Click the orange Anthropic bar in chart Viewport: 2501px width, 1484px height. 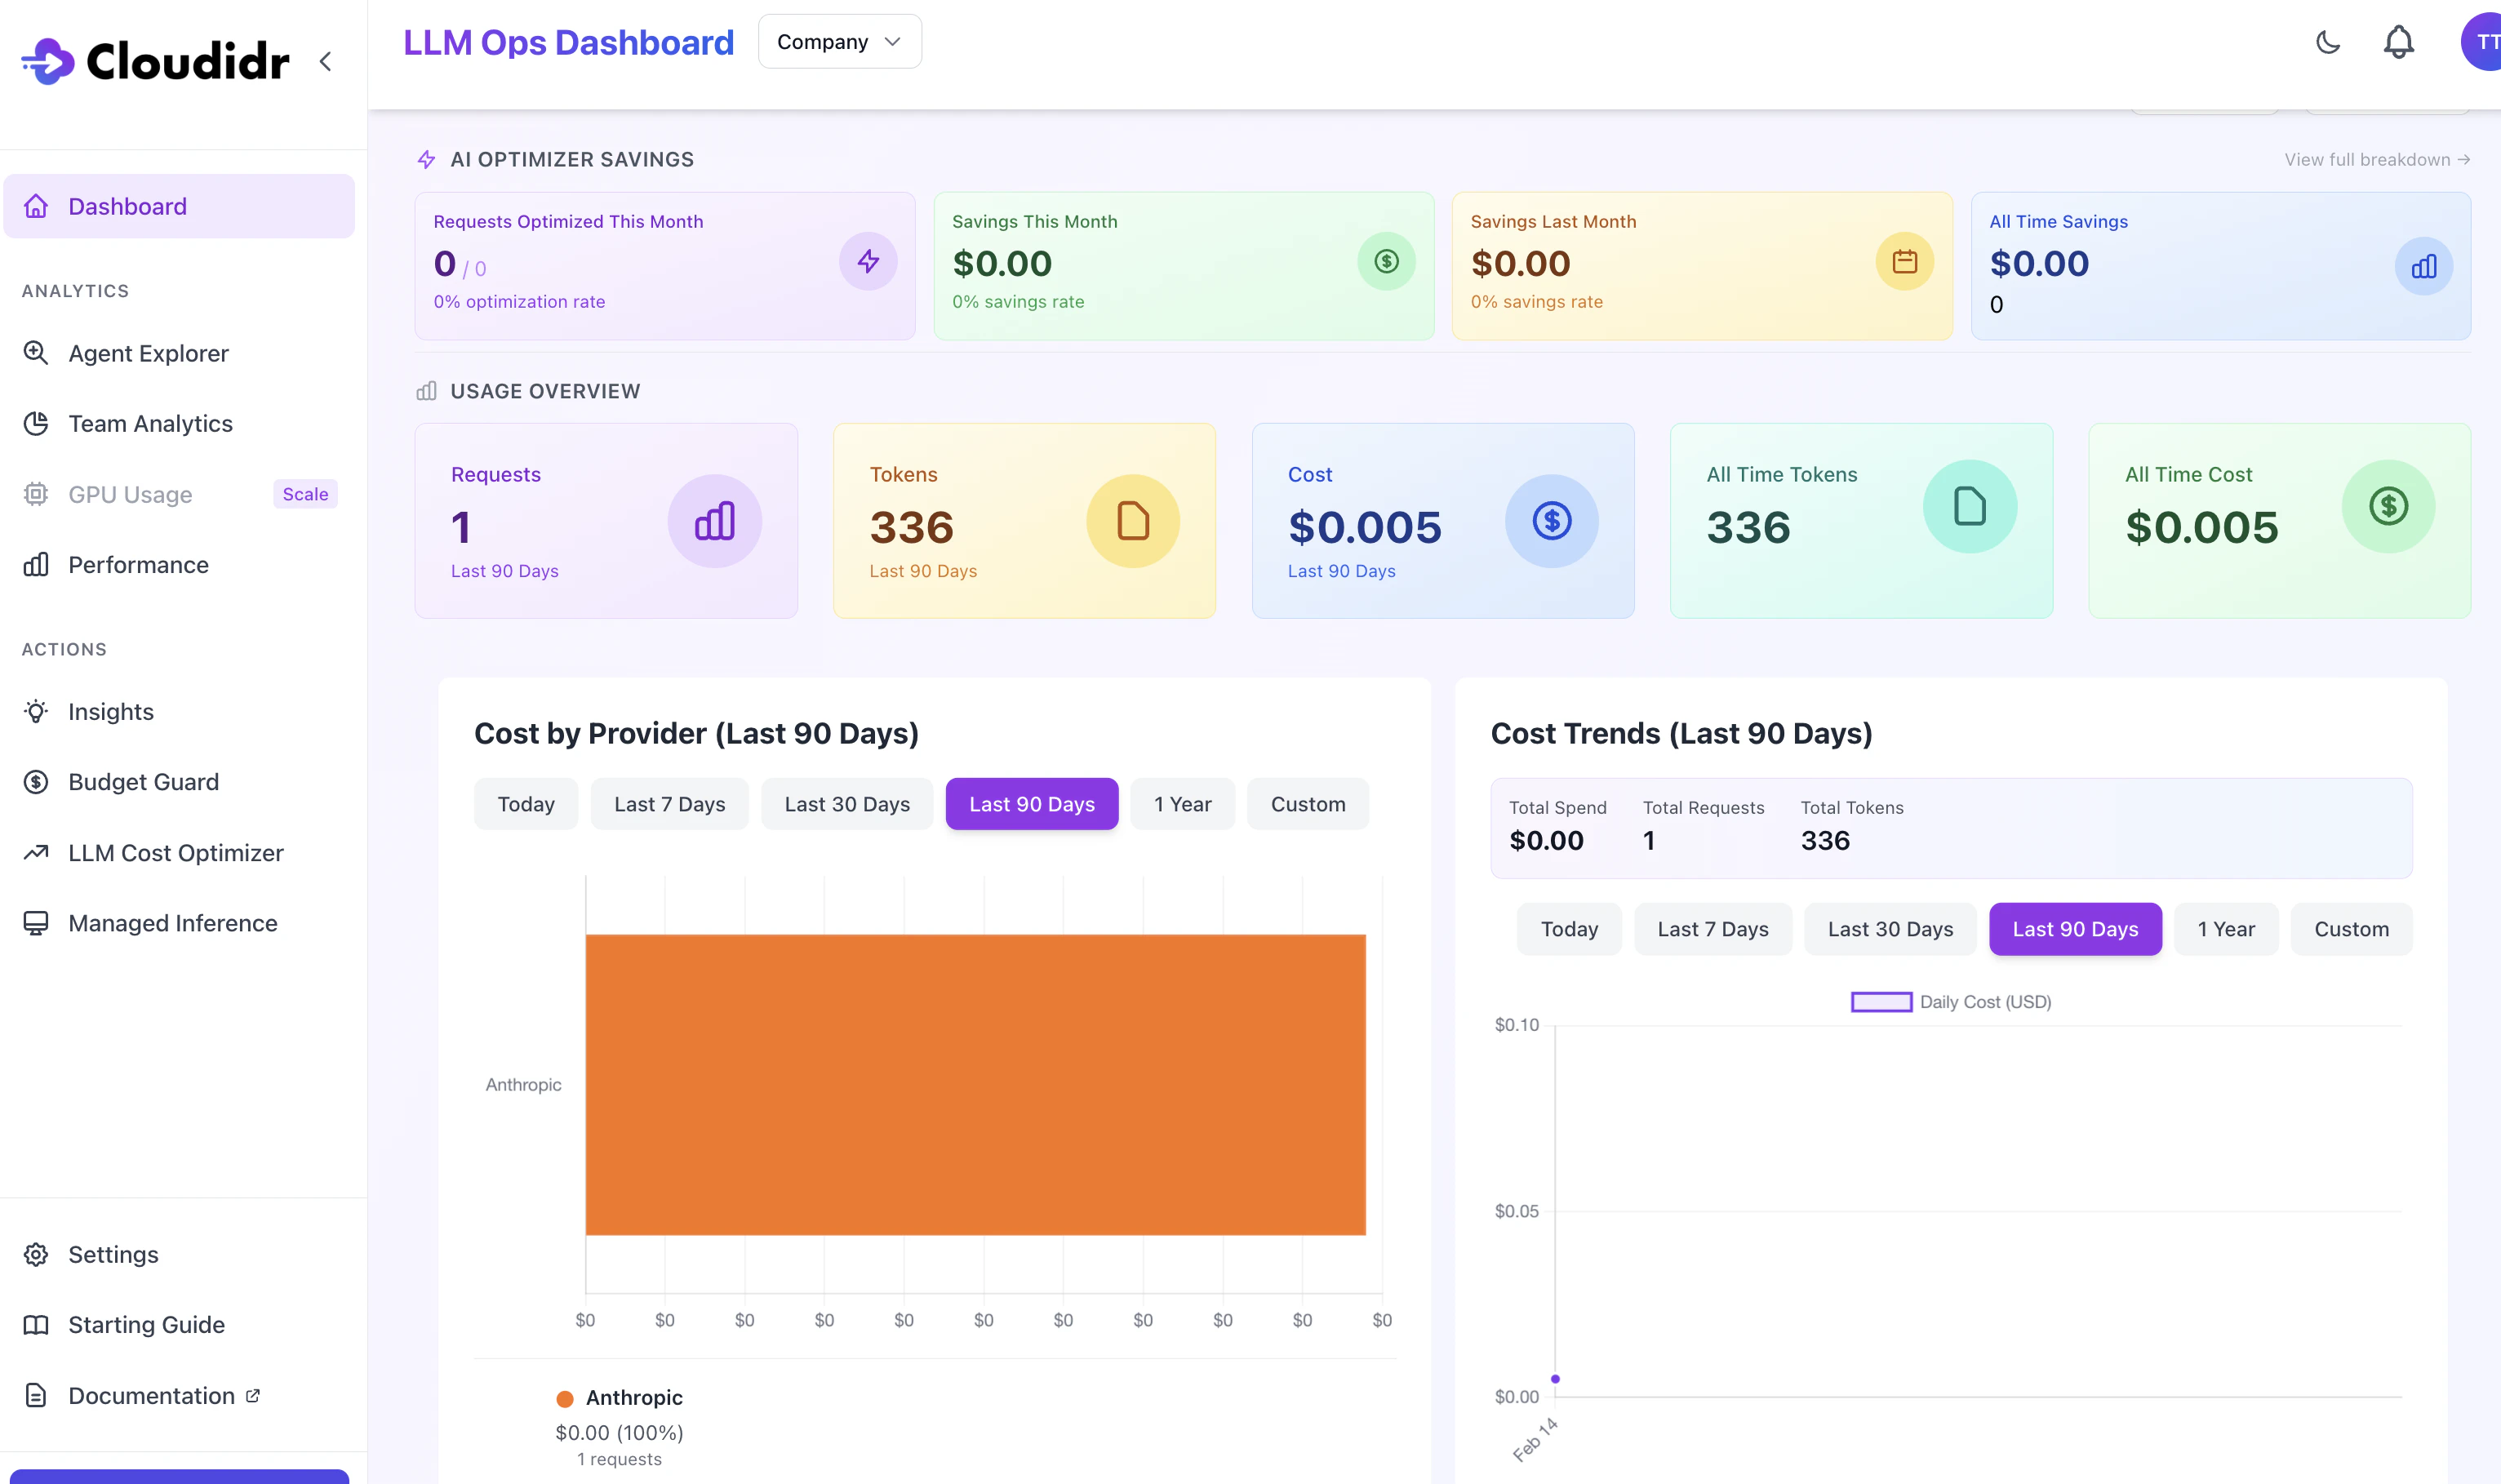975,1084
